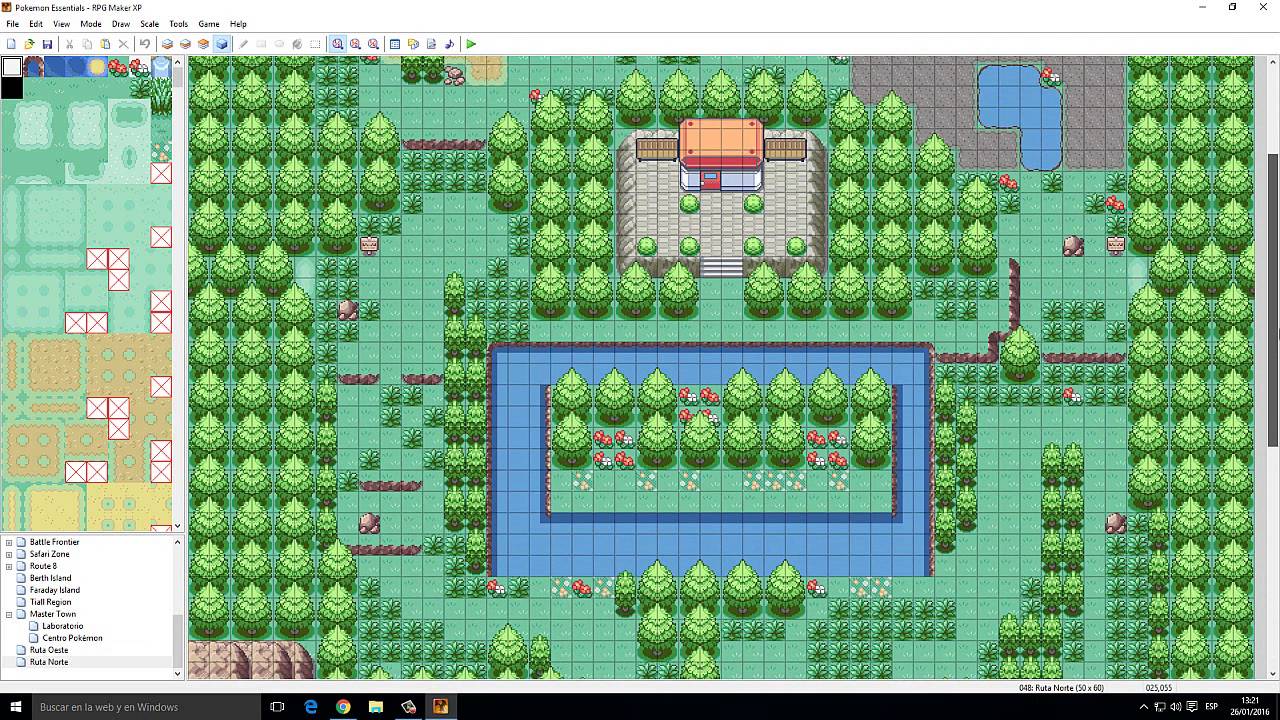Select the Faraday Island map

tap(54, 590)
